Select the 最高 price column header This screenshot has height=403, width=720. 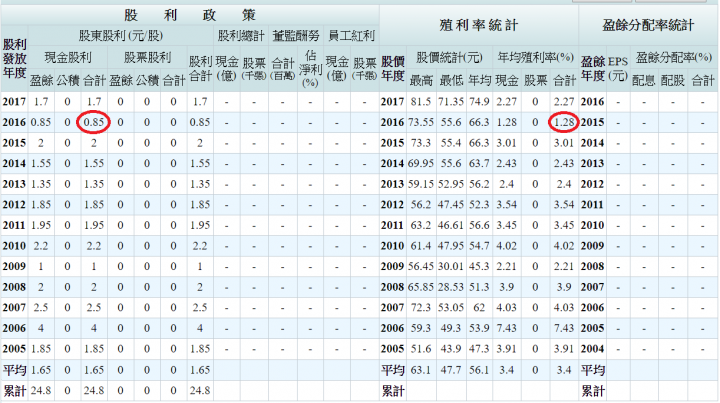click(x=421, y=81)
